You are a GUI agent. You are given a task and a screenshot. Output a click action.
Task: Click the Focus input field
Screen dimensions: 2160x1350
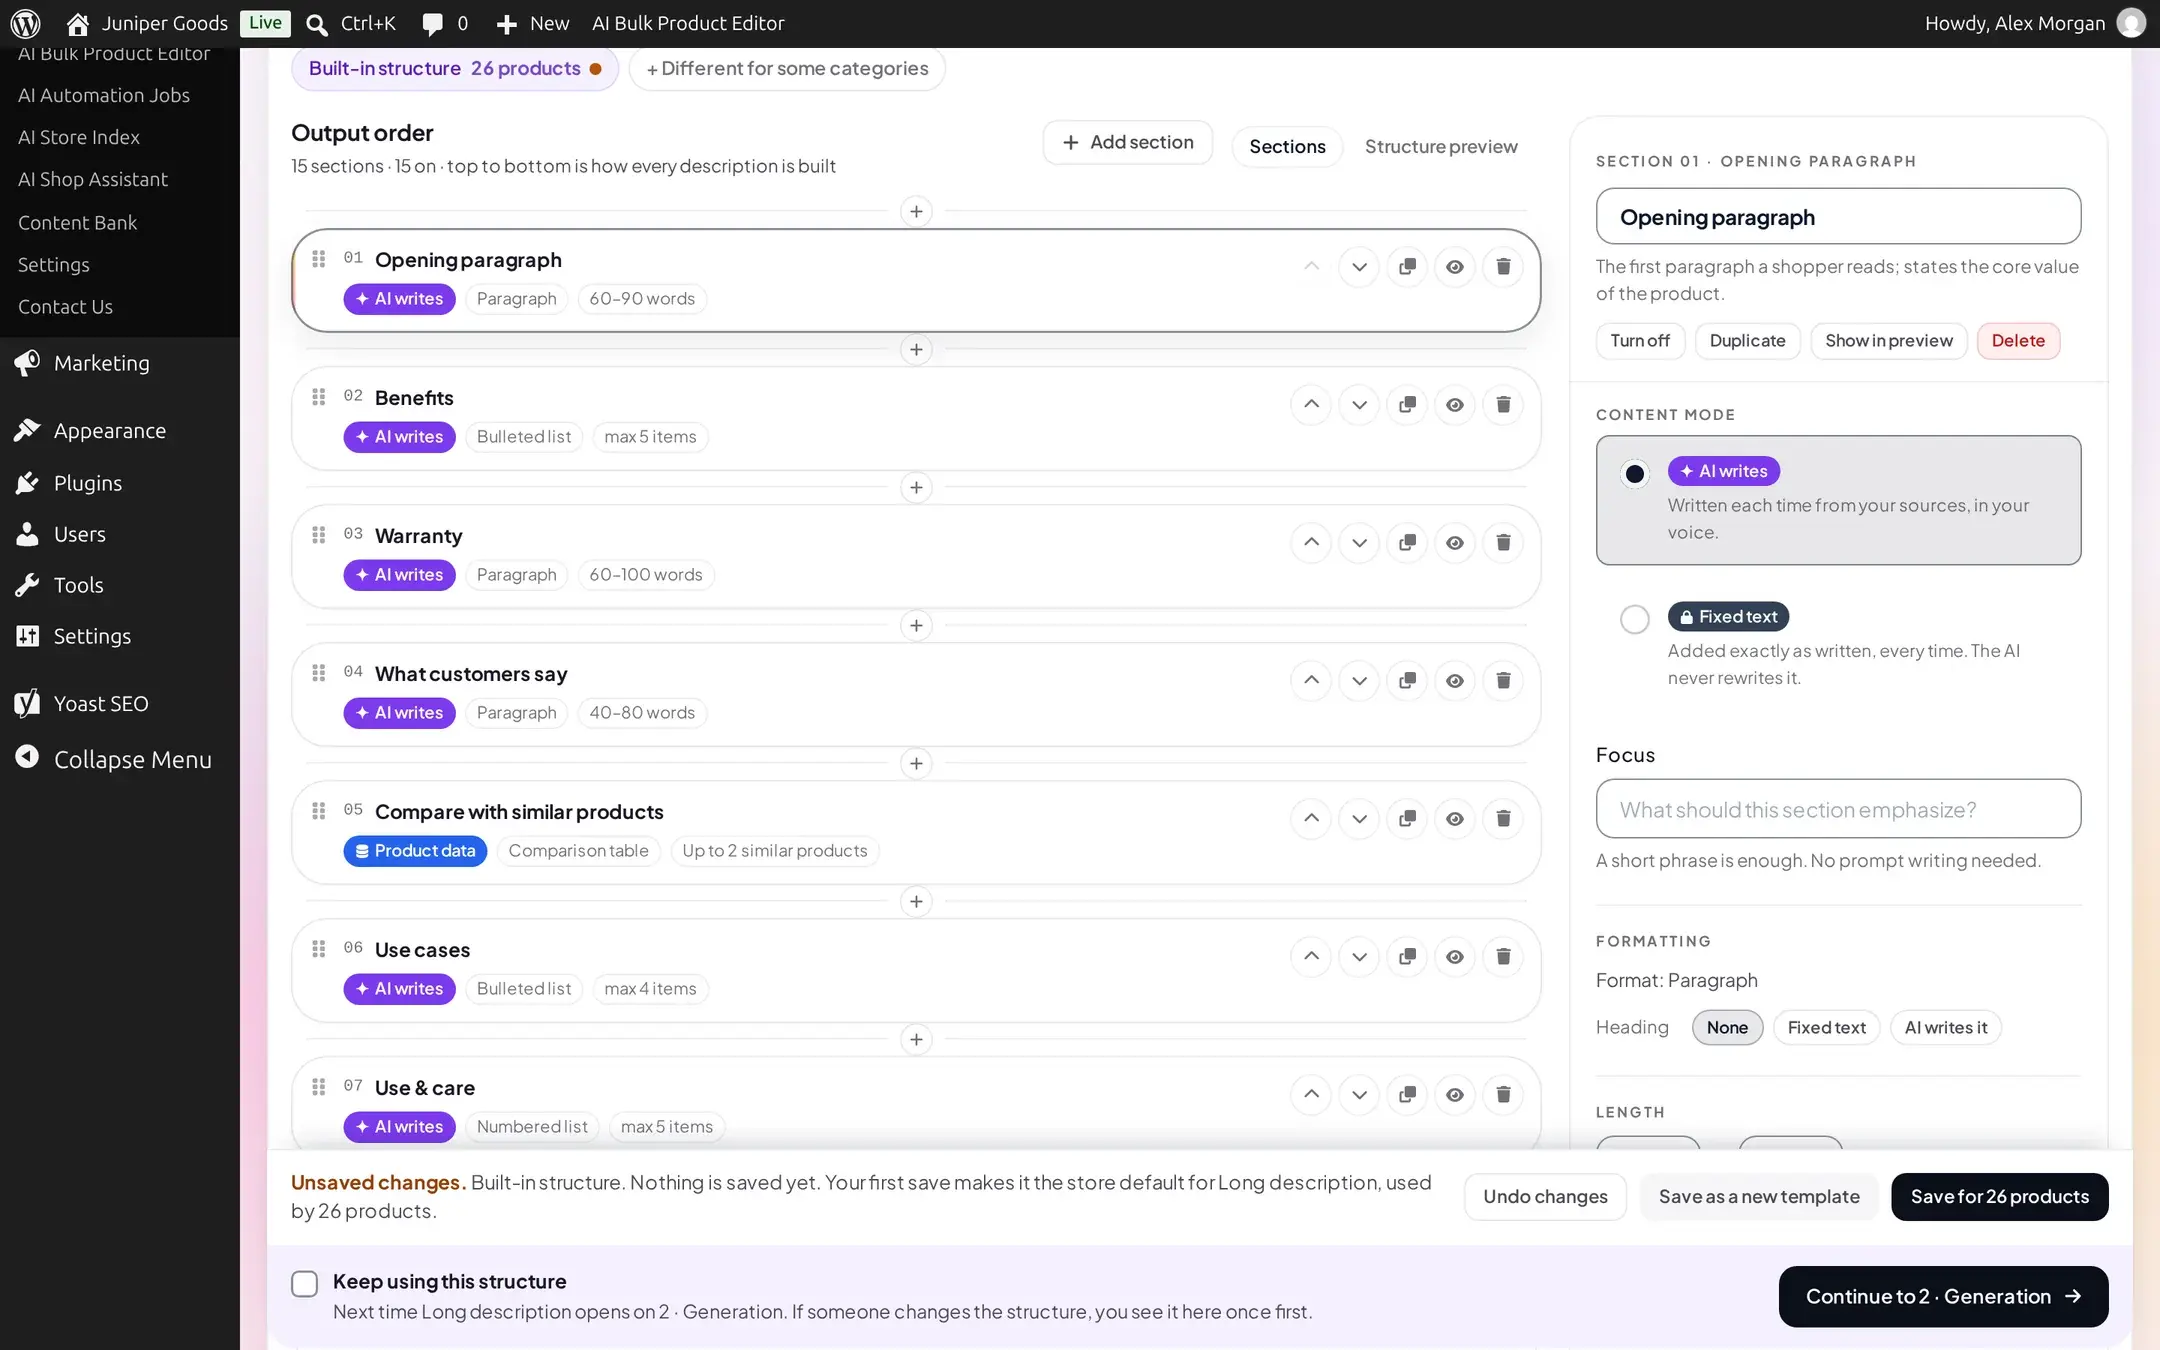(x=1838, y=809)
